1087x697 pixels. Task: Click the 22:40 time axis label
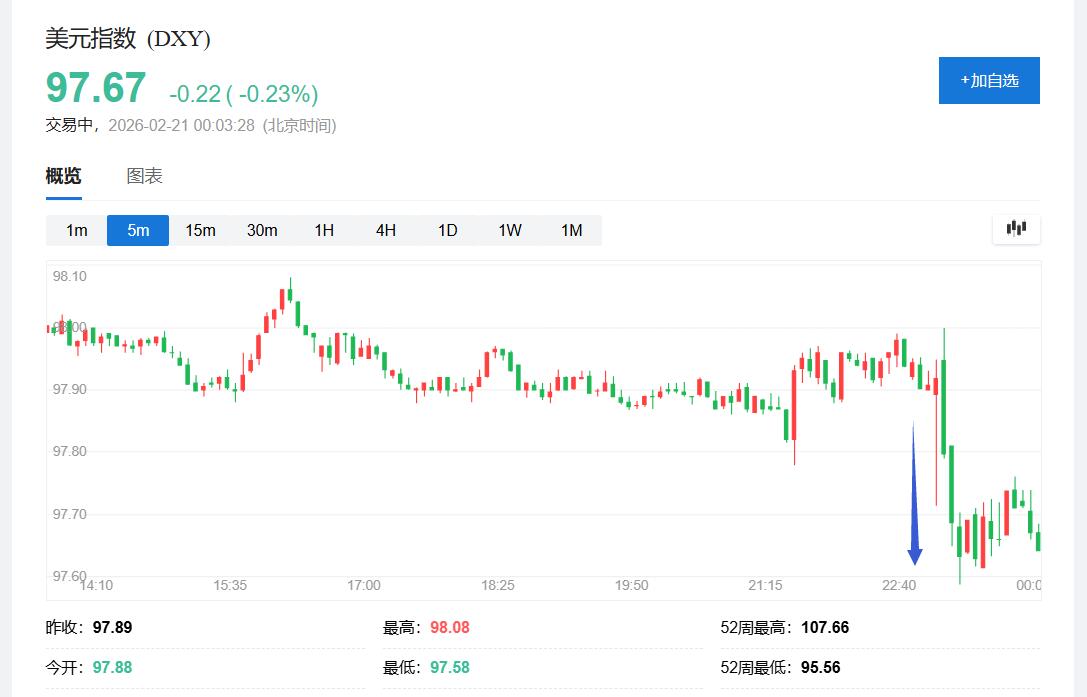pos(899,585)
